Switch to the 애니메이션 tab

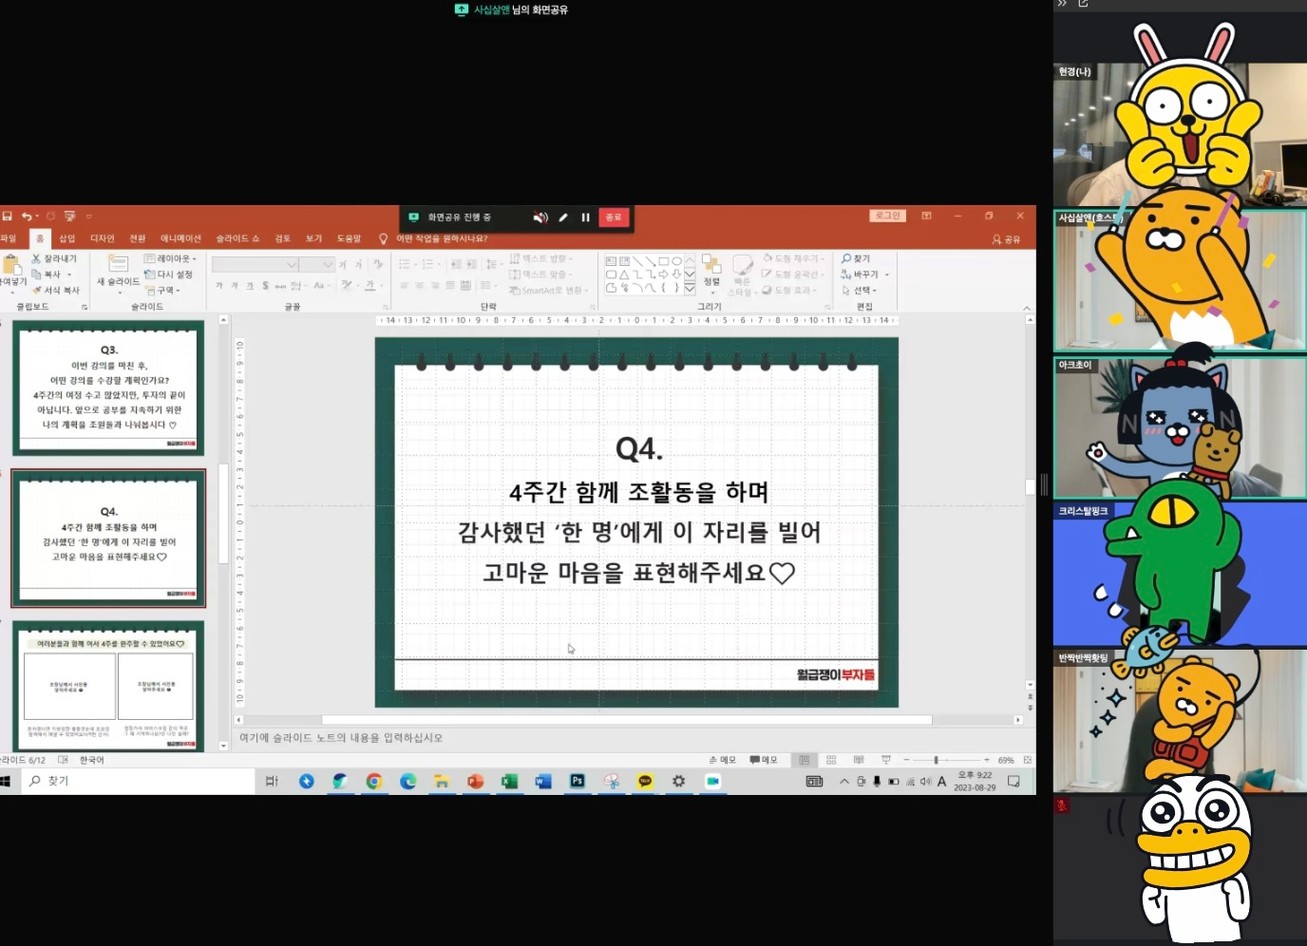pyautogui.click(x=181, y=239)
